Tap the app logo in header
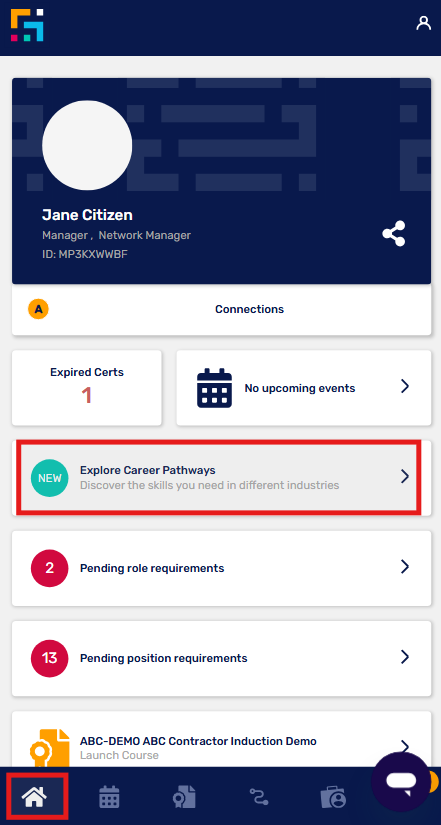Viewport: 441px width, 825px height. [27, 25]
